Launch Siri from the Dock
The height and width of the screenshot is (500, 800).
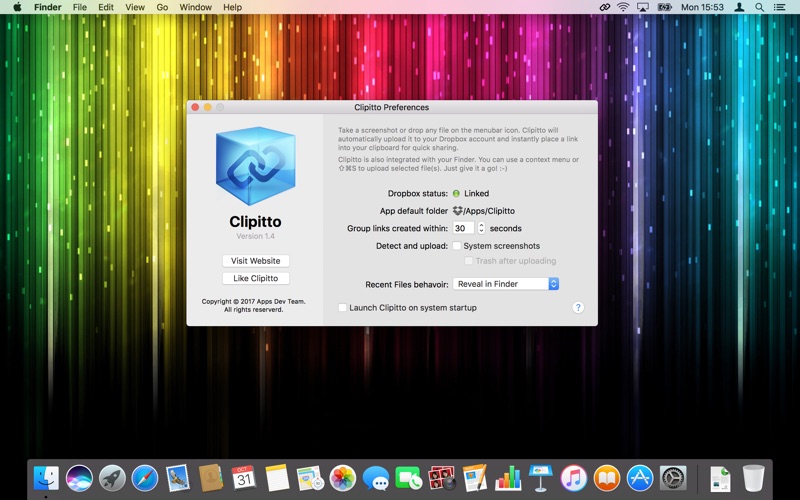(x=79, y=478)
